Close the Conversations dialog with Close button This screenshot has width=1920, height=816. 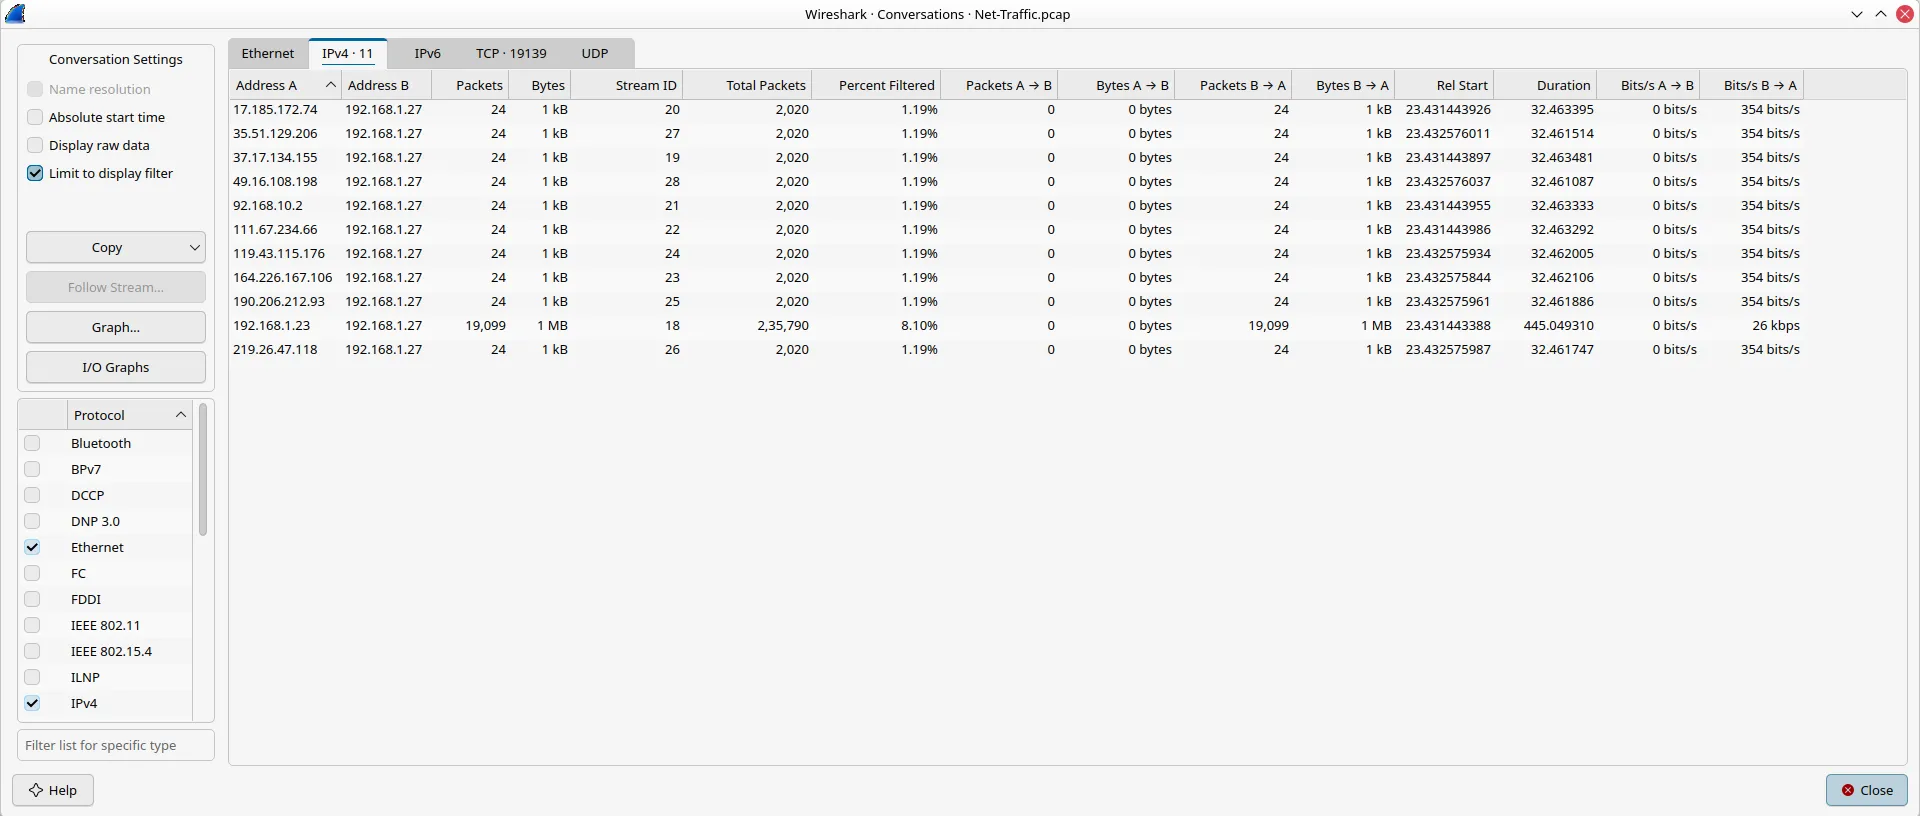(1866, 790)
